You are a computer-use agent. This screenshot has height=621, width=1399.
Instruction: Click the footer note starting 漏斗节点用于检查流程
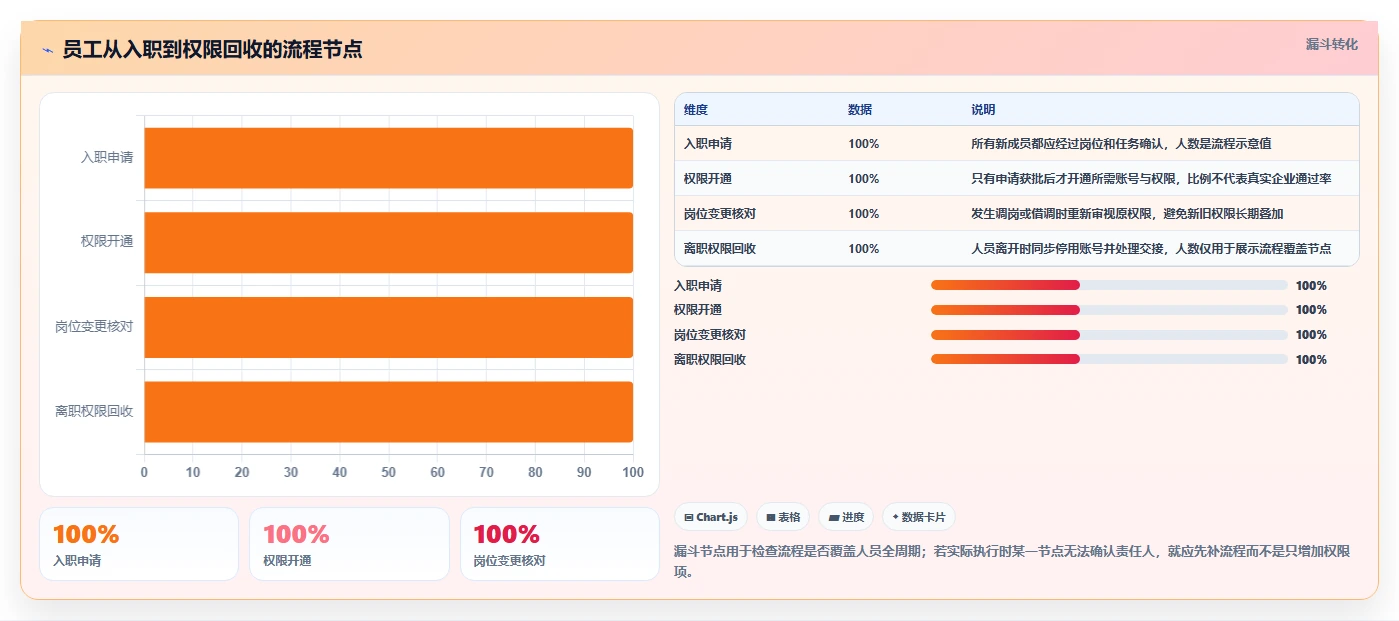tap(1012, 562)
